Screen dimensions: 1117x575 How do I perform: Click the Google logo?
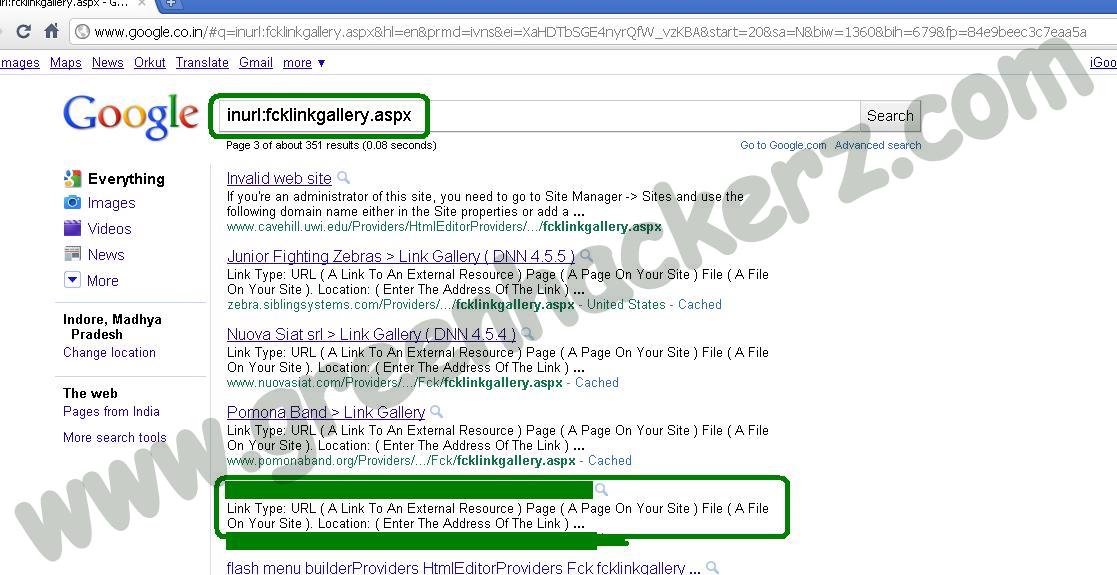click(x=130, y=116)
